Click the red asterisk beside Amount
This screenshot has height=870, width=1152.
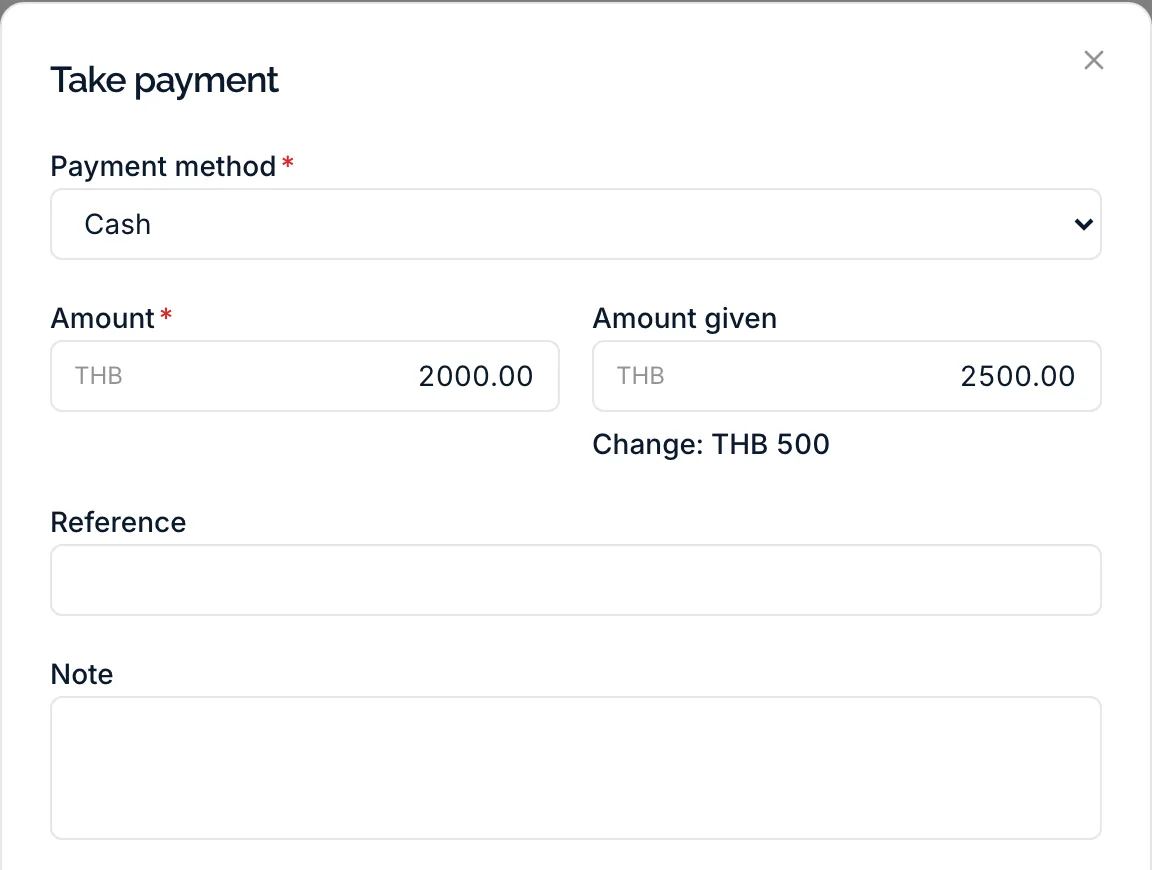[166, 314]
